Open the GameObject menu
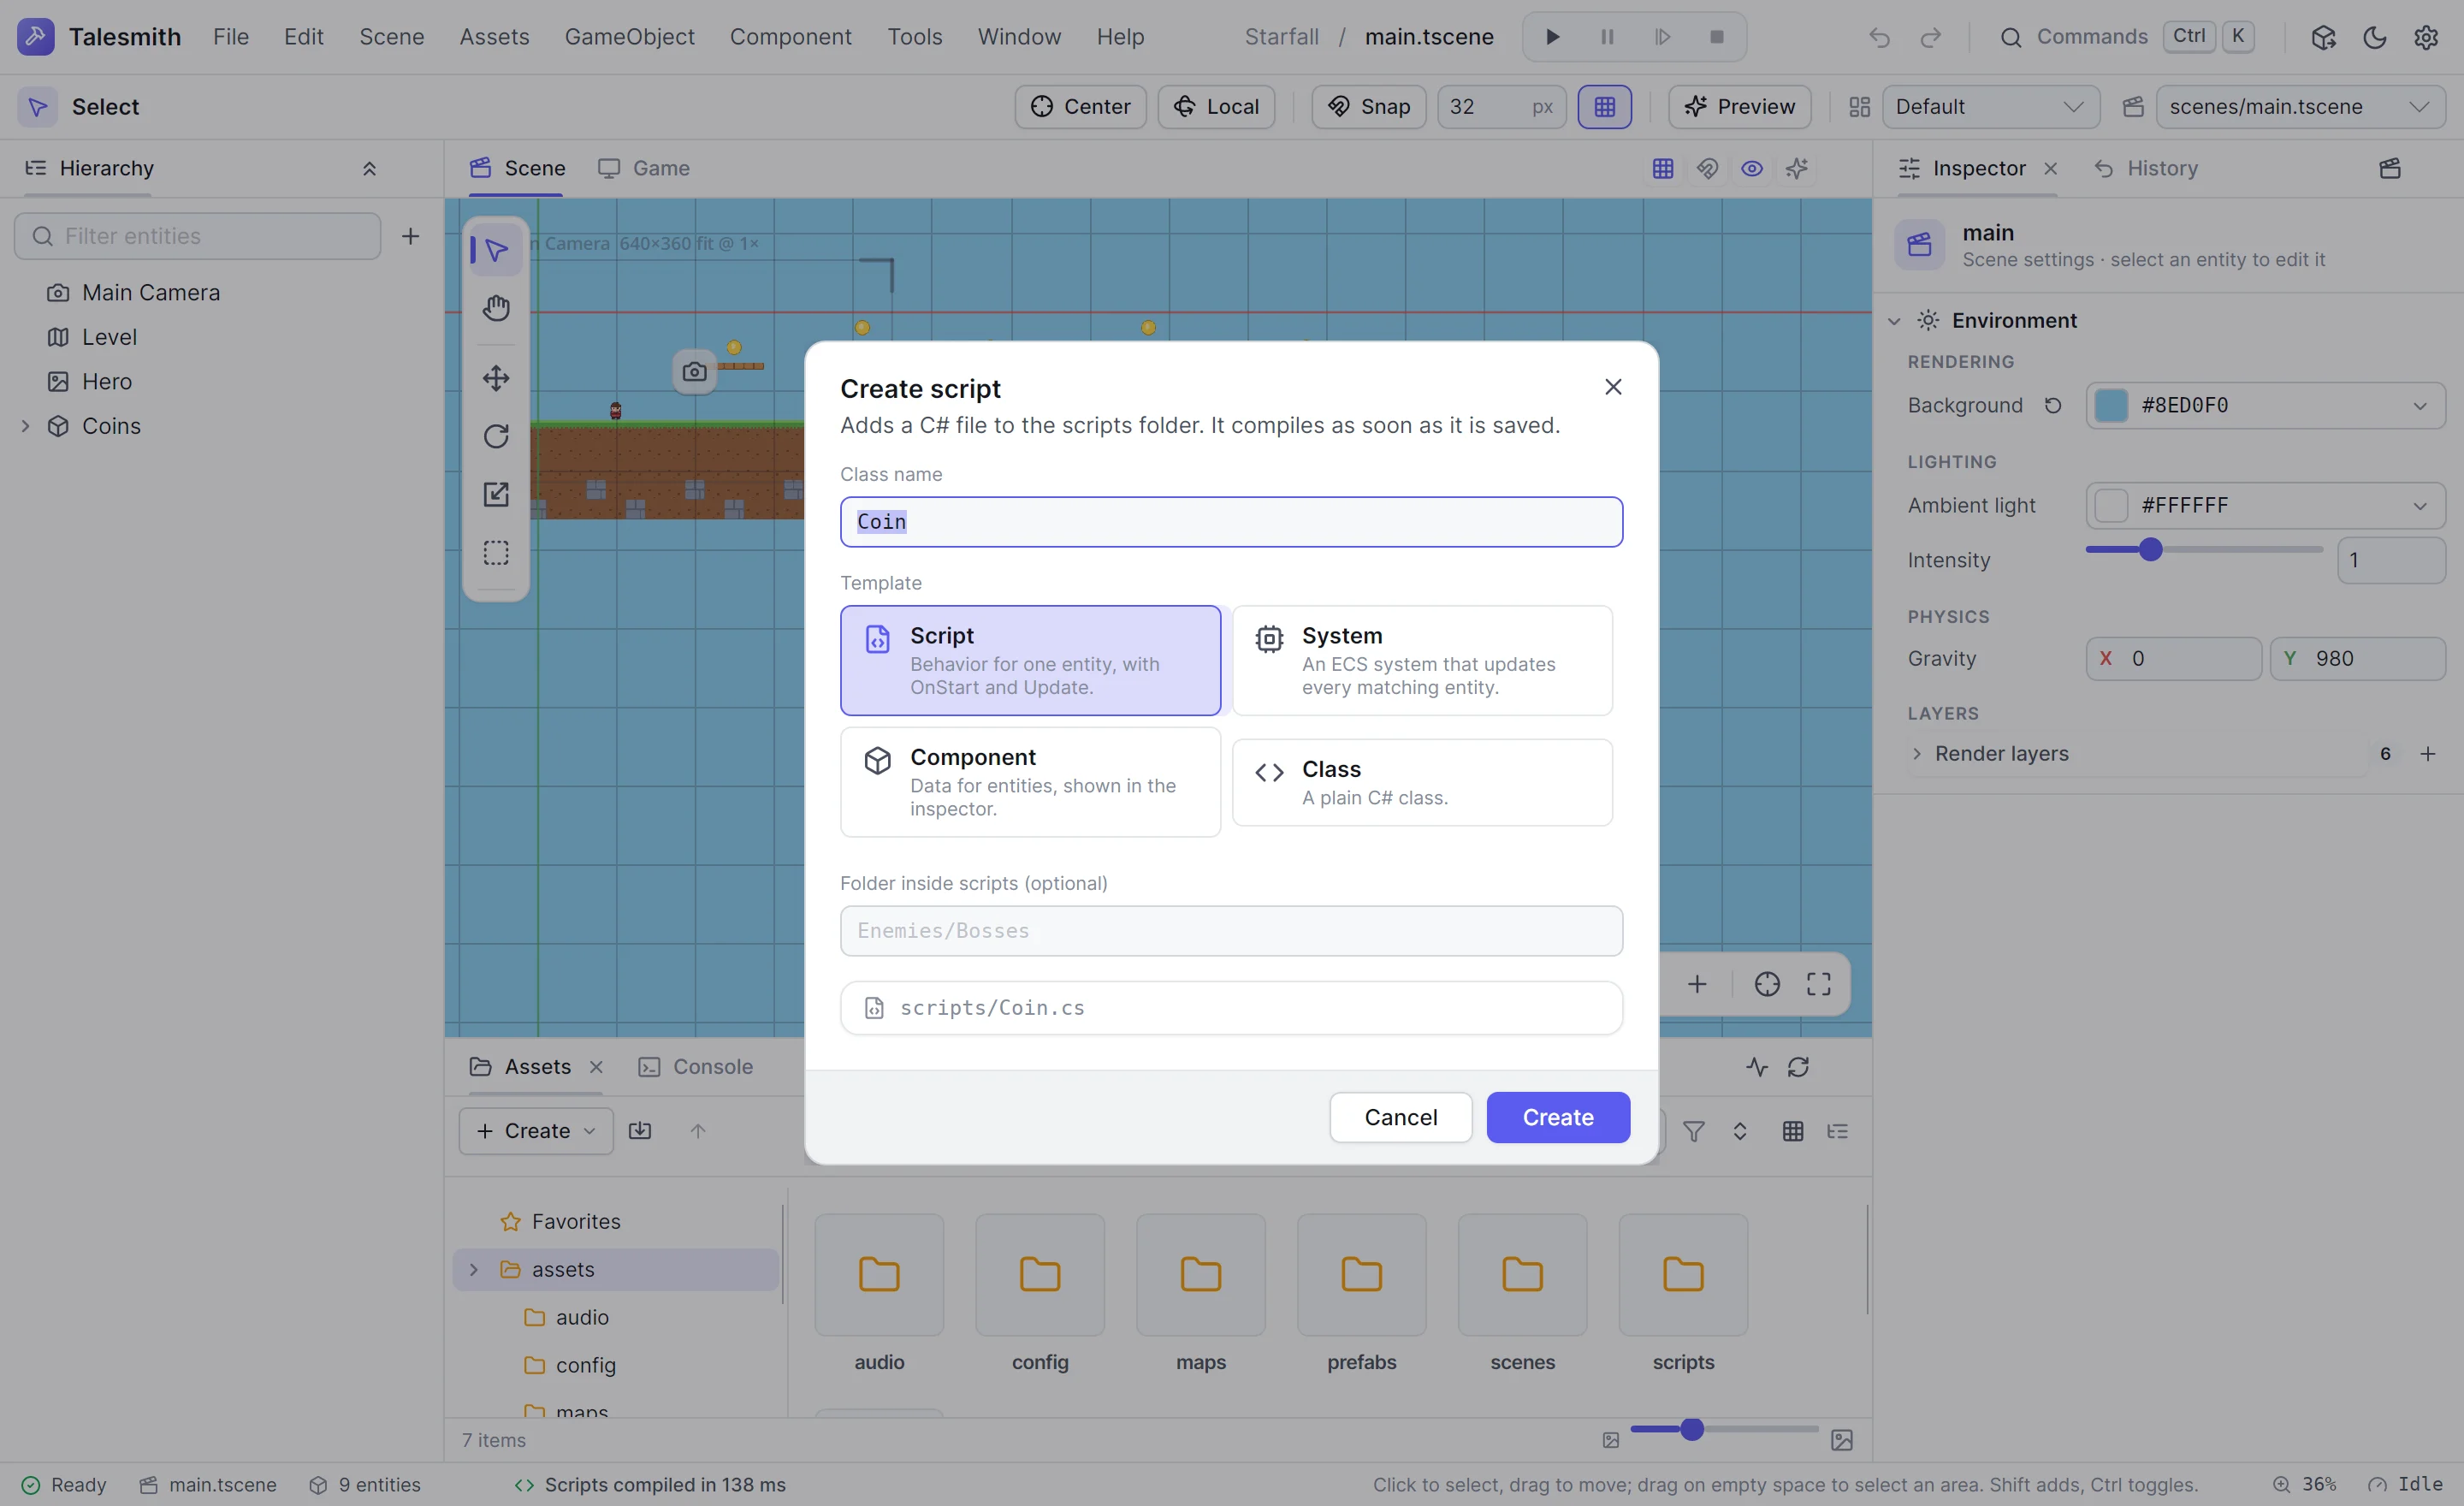The width and height of the screenshot is (2464, 1506). tap(629, 37)
